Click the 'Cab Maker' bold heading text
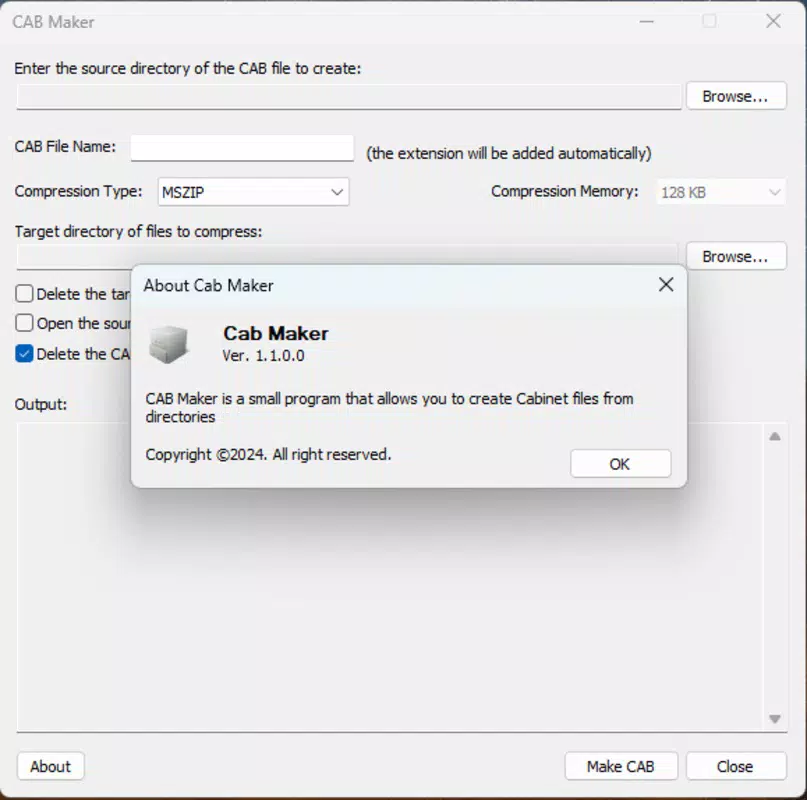This screenshot has height=800, width=807. [275, 334]
